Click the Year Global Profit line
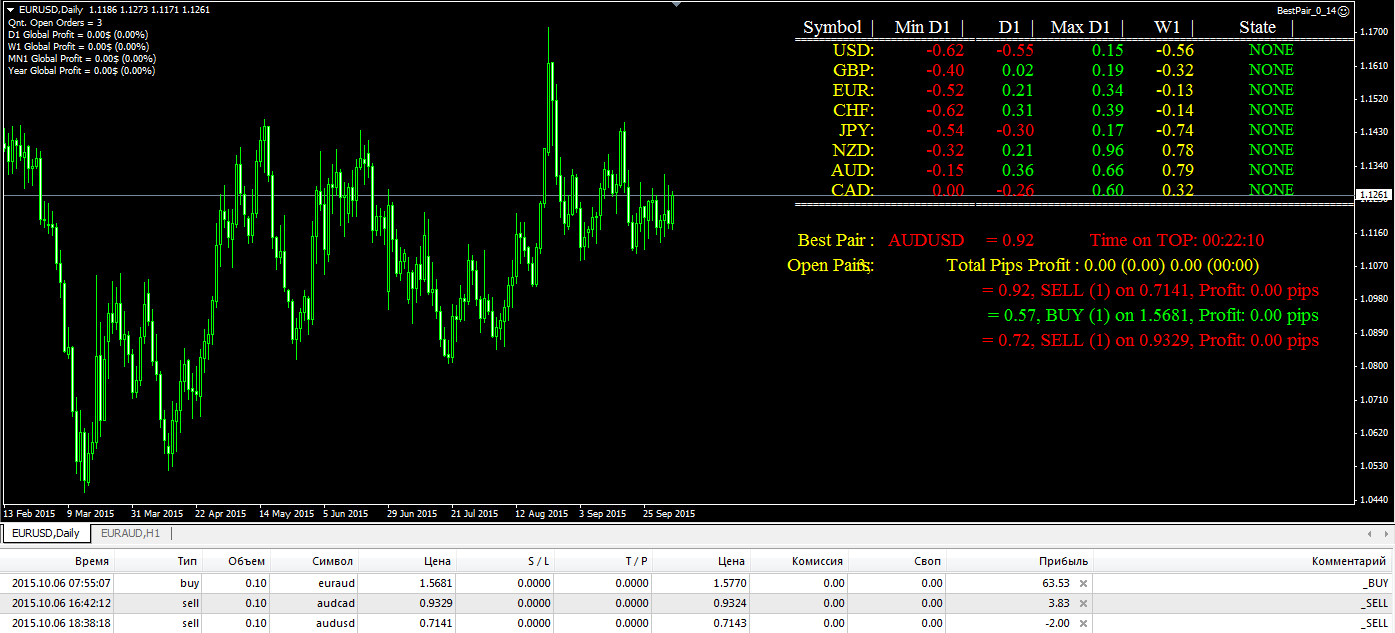Image resolution: width=1395 pixels, height=633 pixels. click(x=81, y=71)
